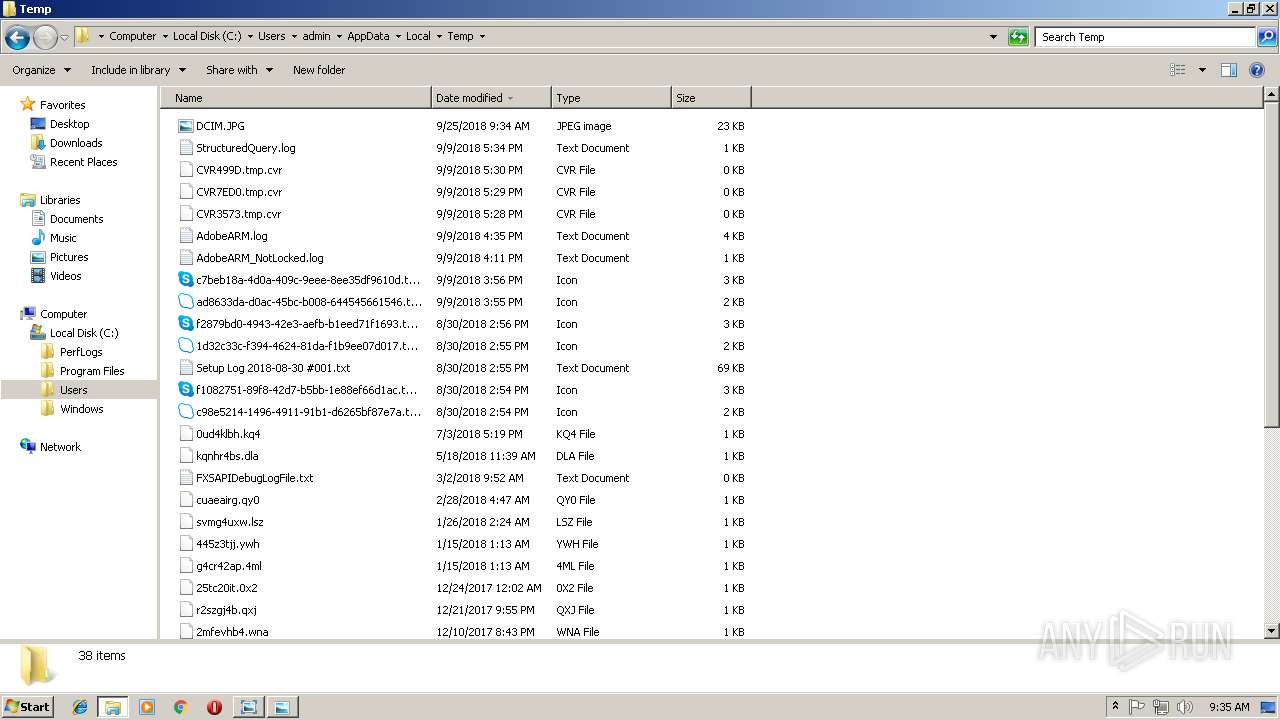Navigate to Computer in breadcrumb
This screenshot has width=1280, height=720.
click(132, 36)
